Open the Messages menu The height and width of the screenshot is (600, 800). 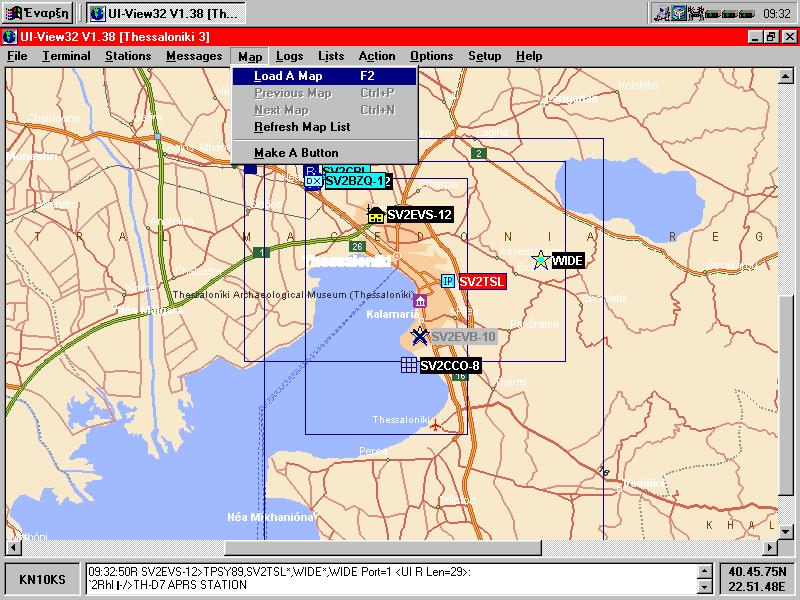(194, 56)
